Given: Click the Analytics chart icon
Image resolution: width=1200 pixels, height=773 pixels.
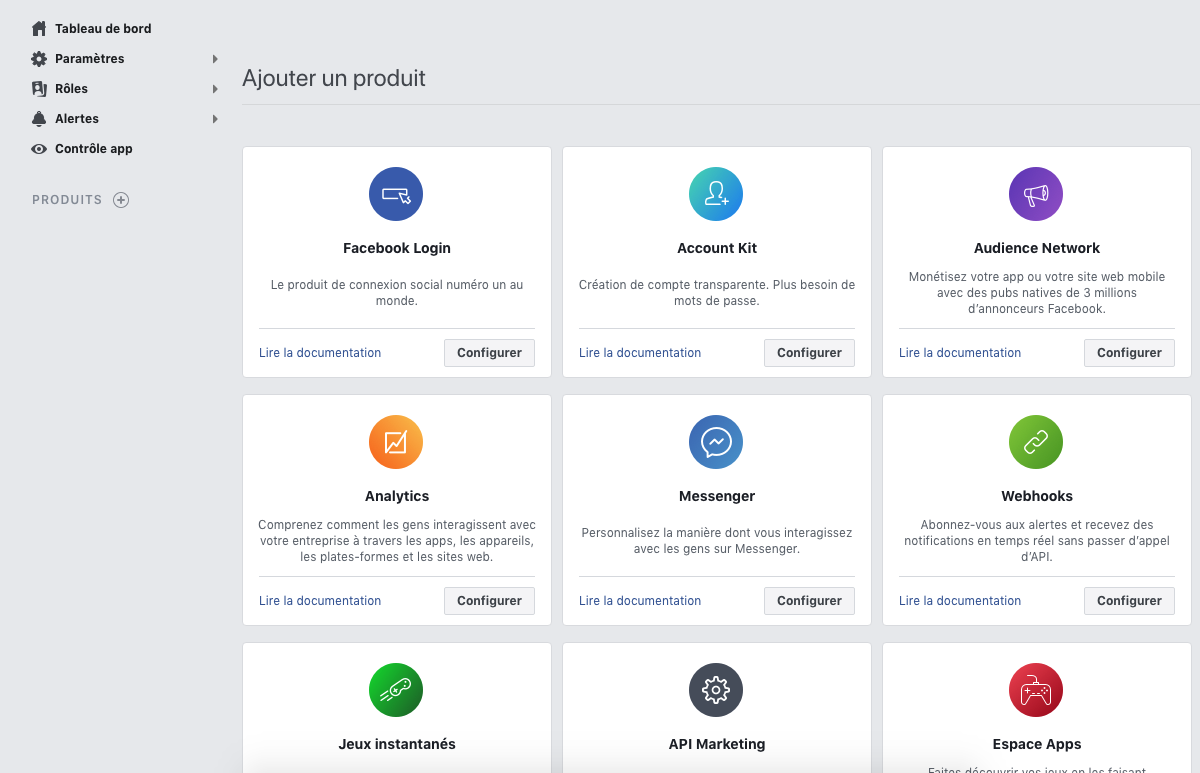Looking at the screenshot, I should pyautogui.click(x=396, y=442).
